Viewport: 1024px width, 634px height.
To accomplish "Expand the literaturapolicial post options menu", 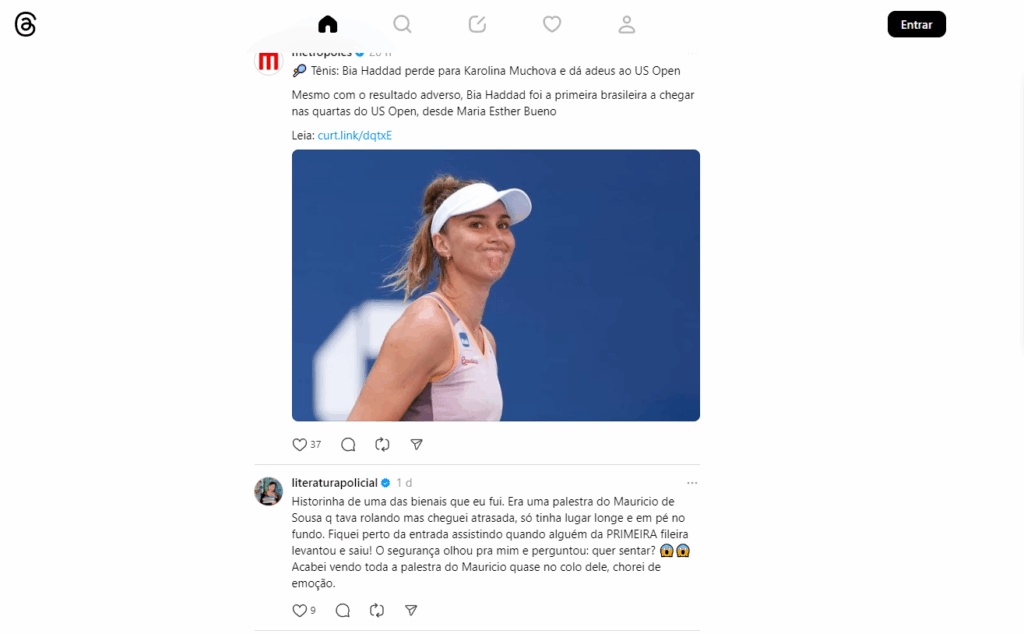I will point(692,483).
